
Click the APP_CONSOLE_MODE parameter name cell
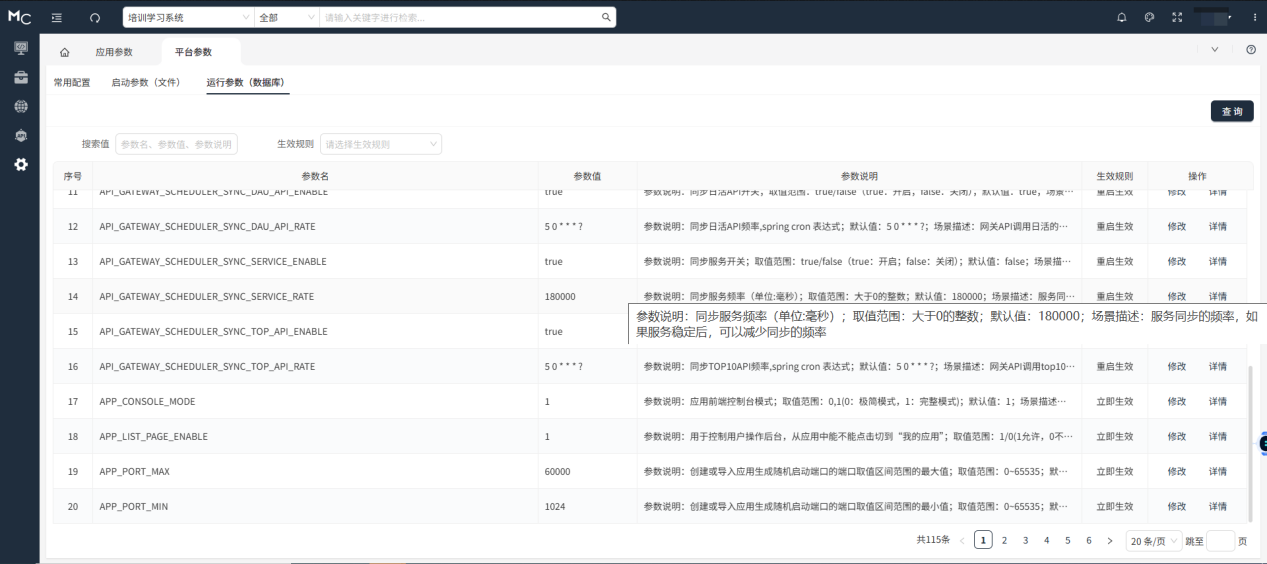tap(315, 401)
